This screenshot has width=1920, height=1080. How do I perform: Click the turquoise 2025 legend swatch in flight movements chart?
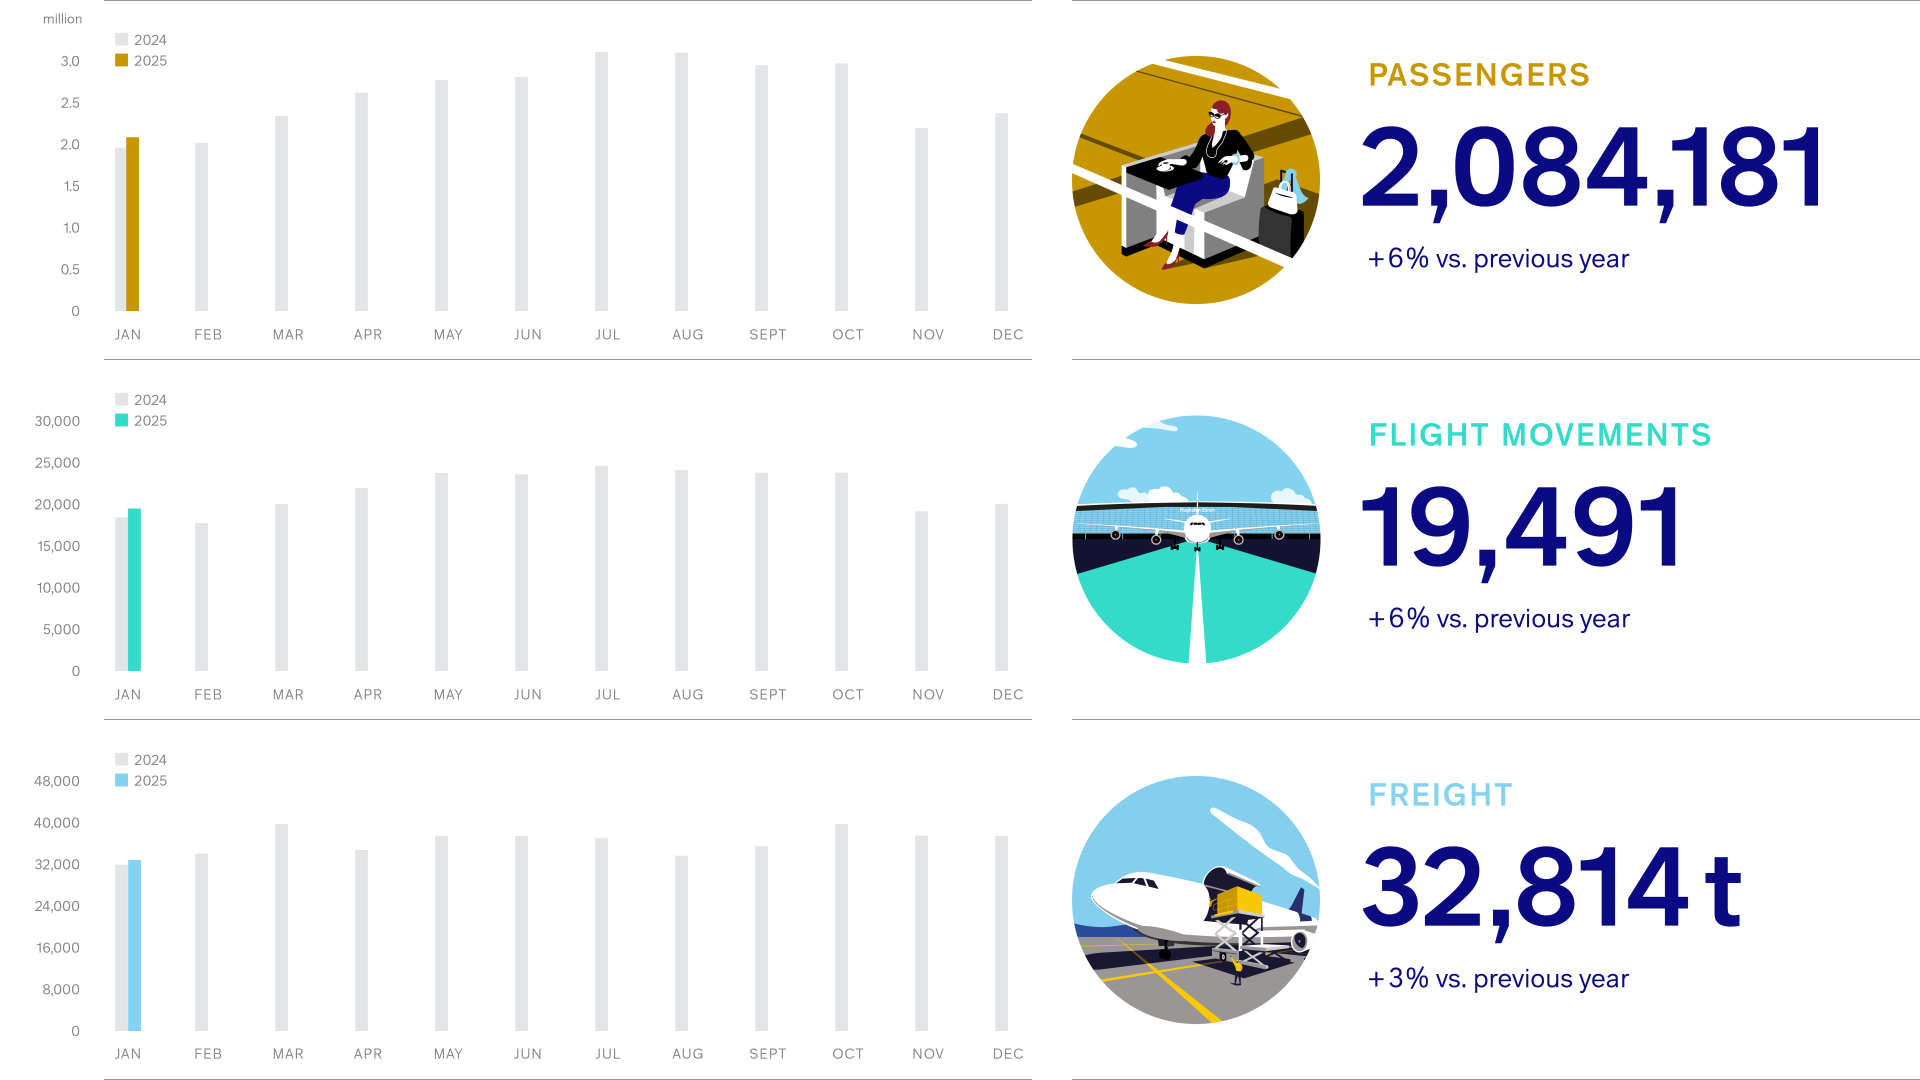(122, 421)
